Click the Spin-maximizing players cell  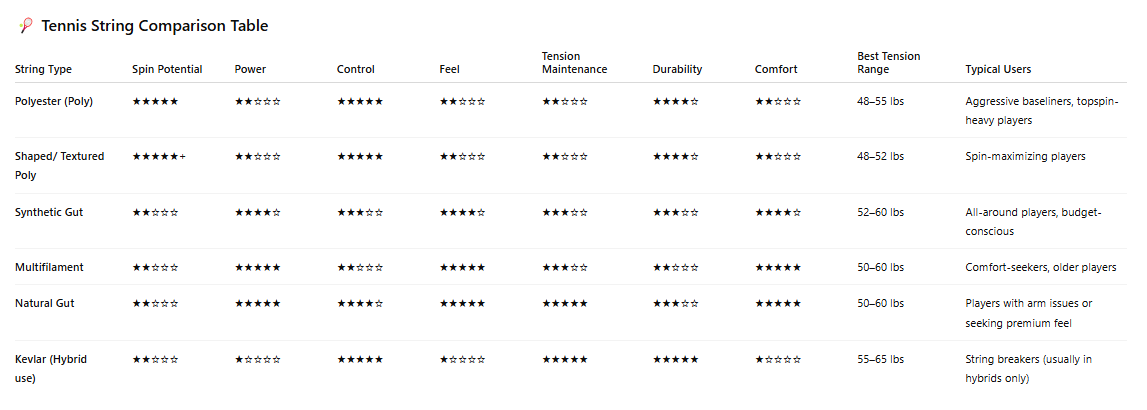(1025, 157)
